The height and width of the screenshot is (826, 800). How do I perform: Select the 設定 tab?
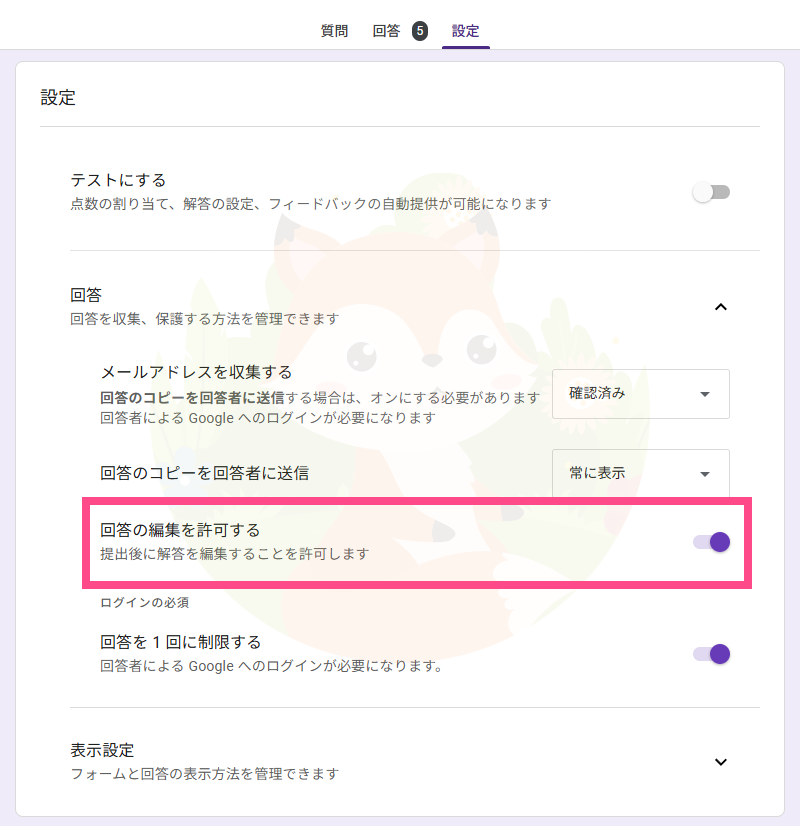pos(465,31)
